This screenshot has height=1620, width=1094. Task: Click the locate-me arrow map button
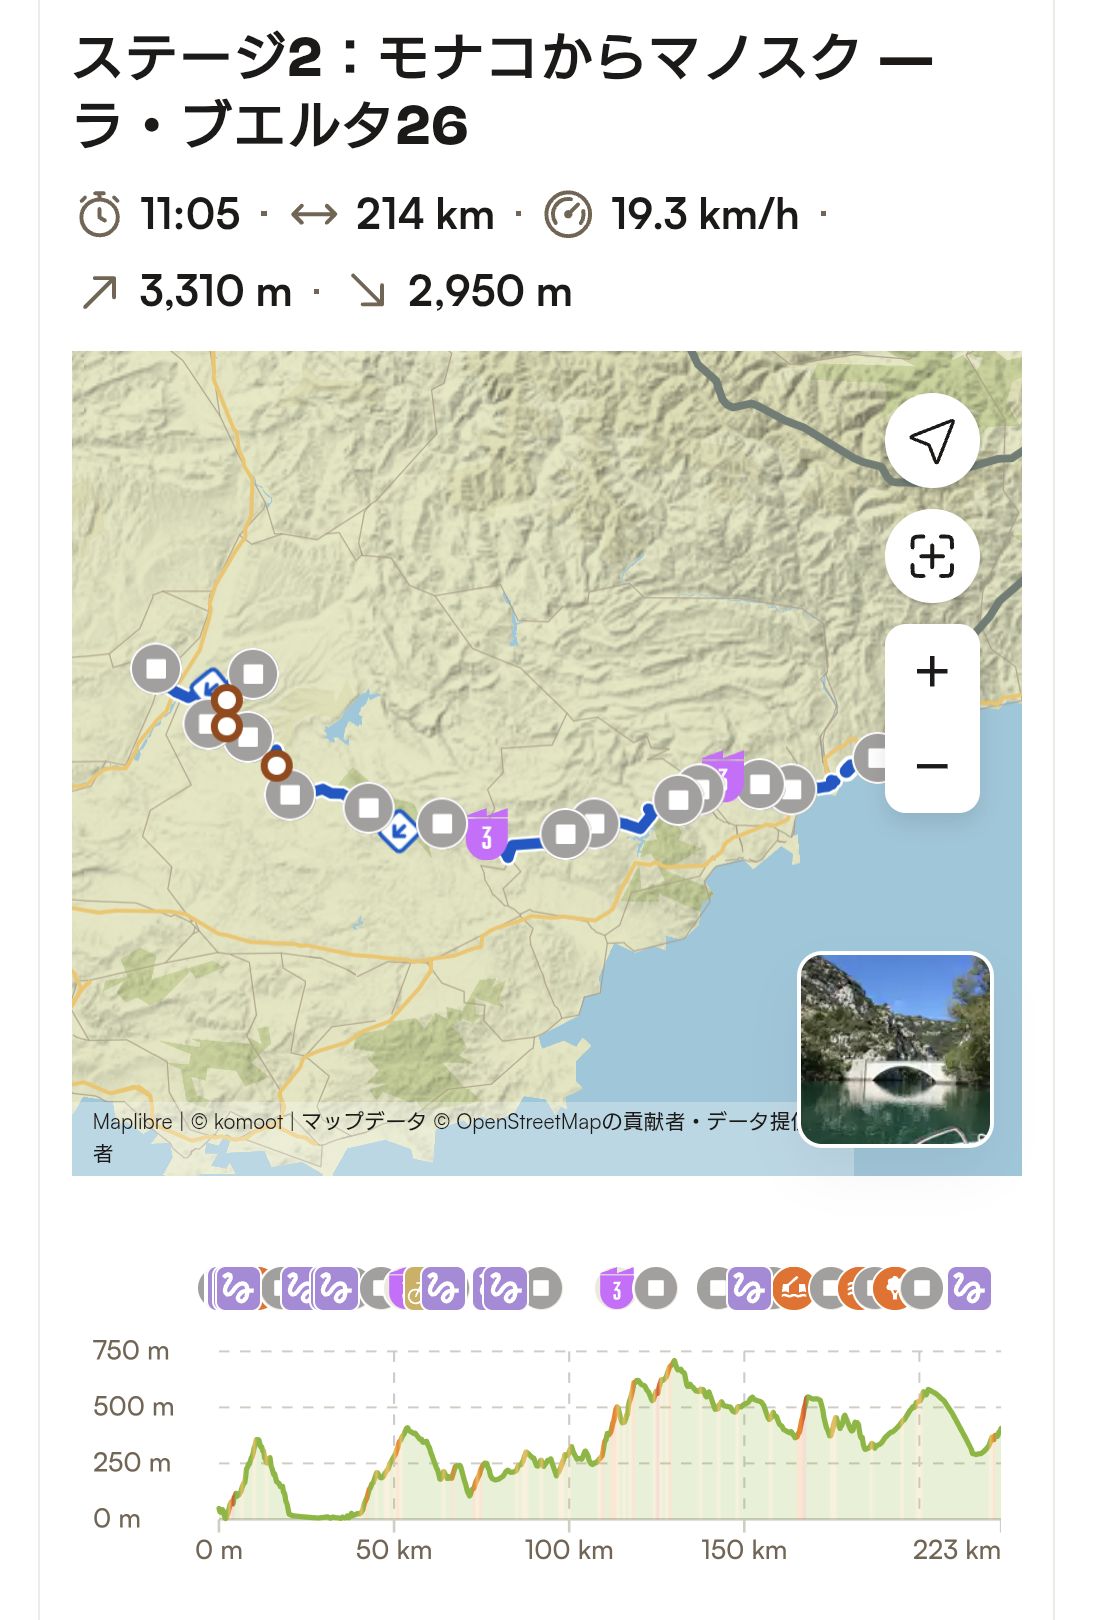click(931, 441)
